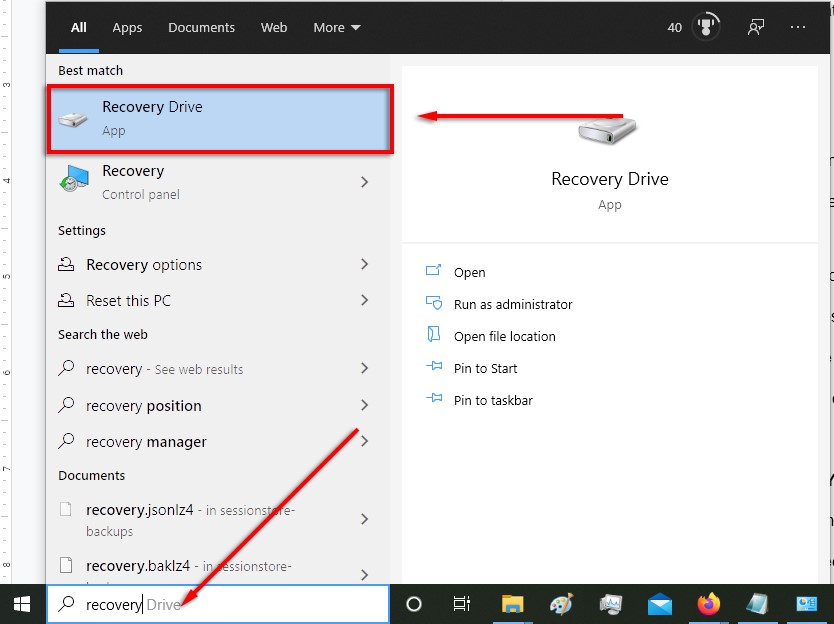Open the search options ellipsis menu
The height and width of the screenshot is (624, 834).
coord(797,27)
